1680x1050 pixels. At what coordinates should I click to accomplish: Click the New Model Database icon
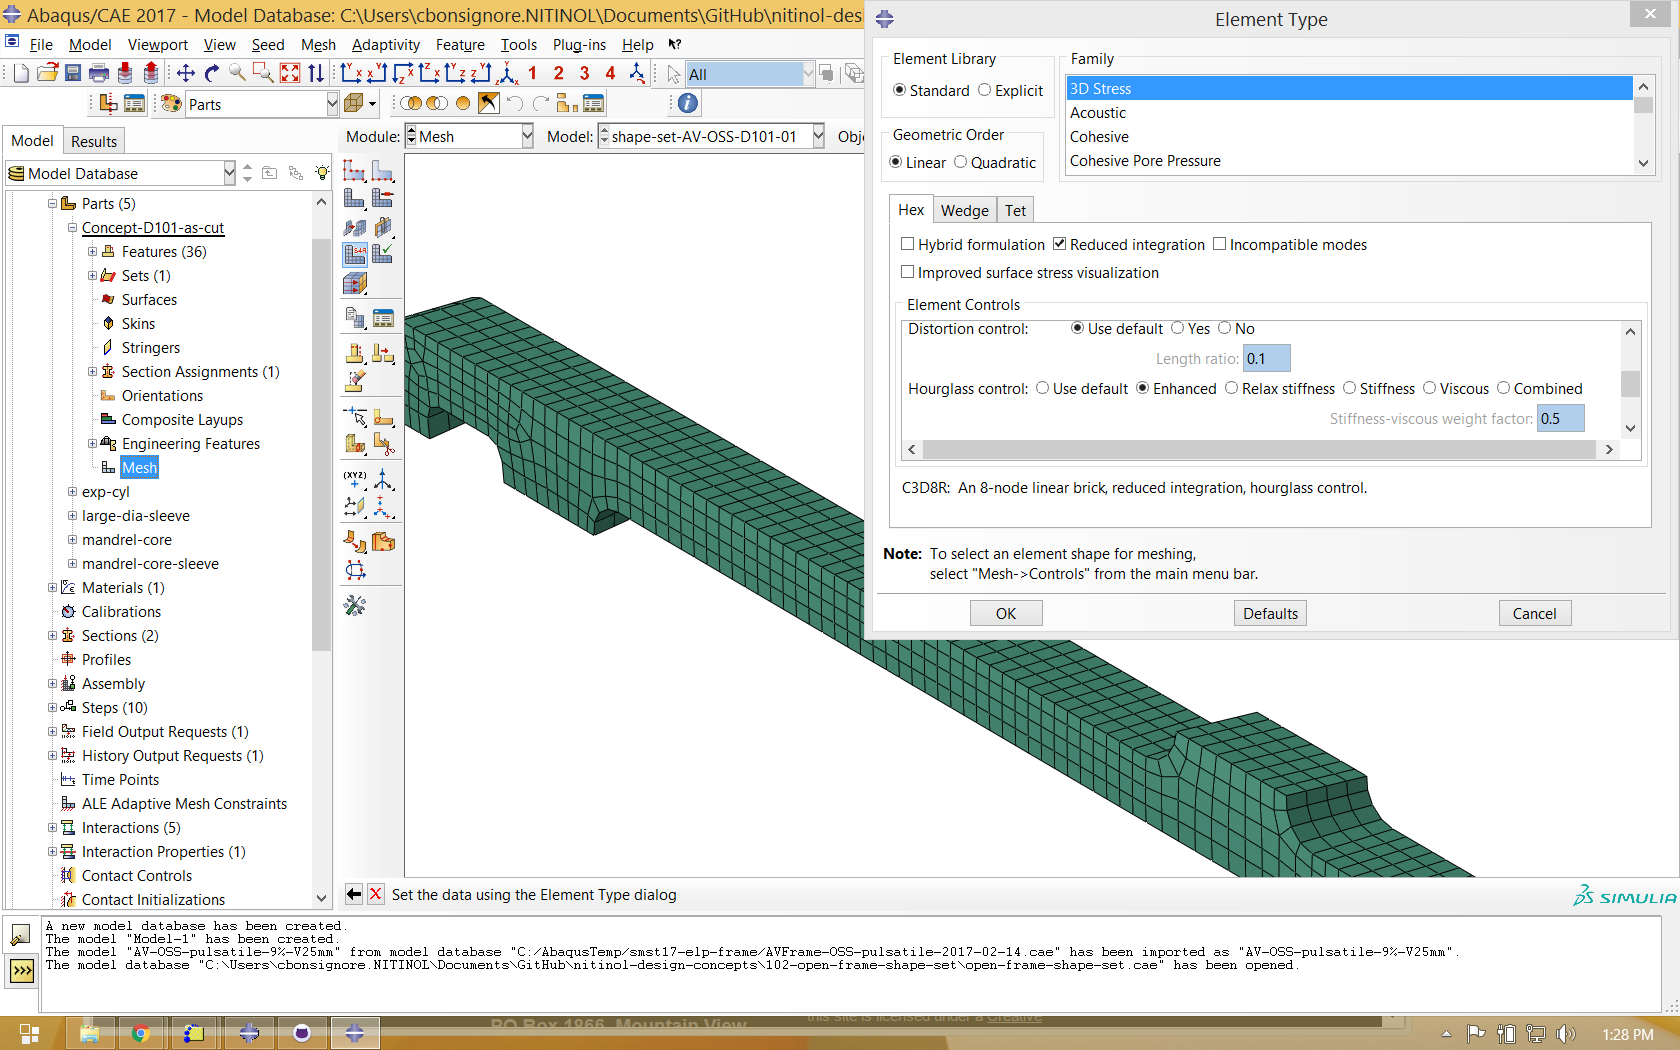(x=21, y=73)
